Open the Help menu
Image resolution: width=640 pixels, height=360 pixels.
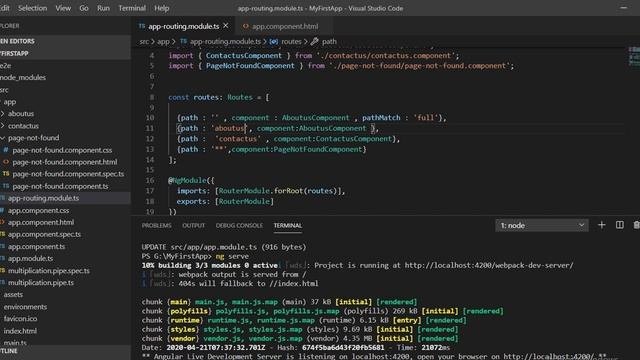(161, 8)
